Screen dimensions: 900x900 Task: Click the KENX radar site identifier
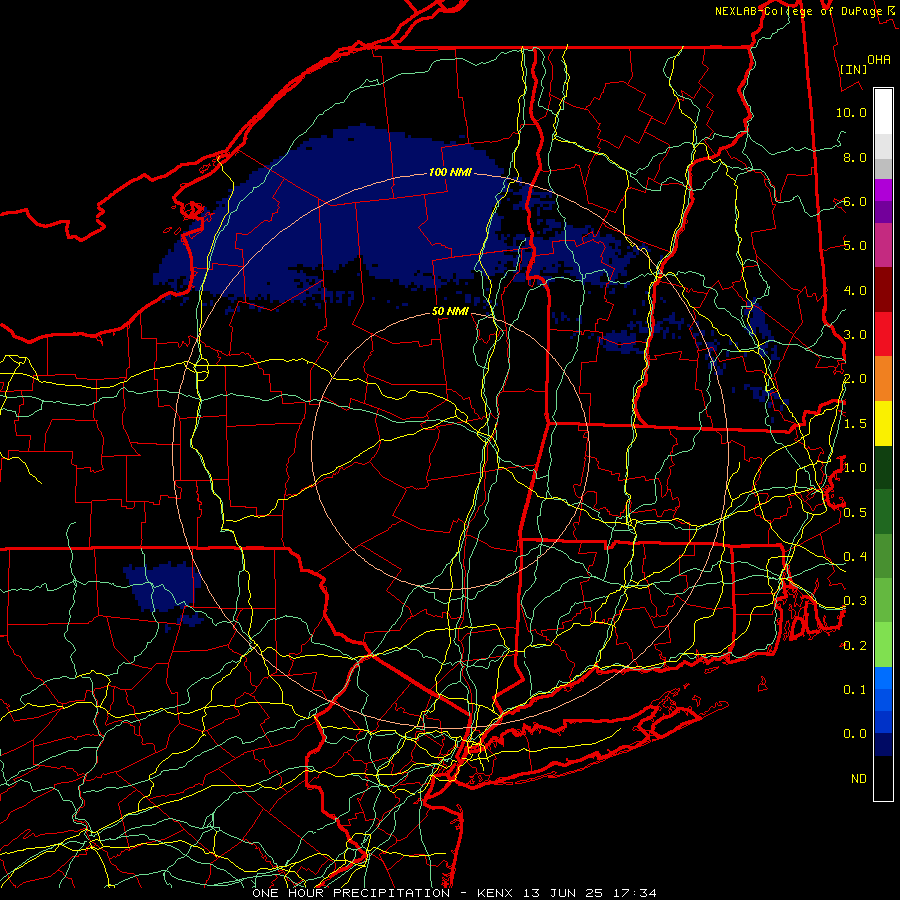point(497,893)
